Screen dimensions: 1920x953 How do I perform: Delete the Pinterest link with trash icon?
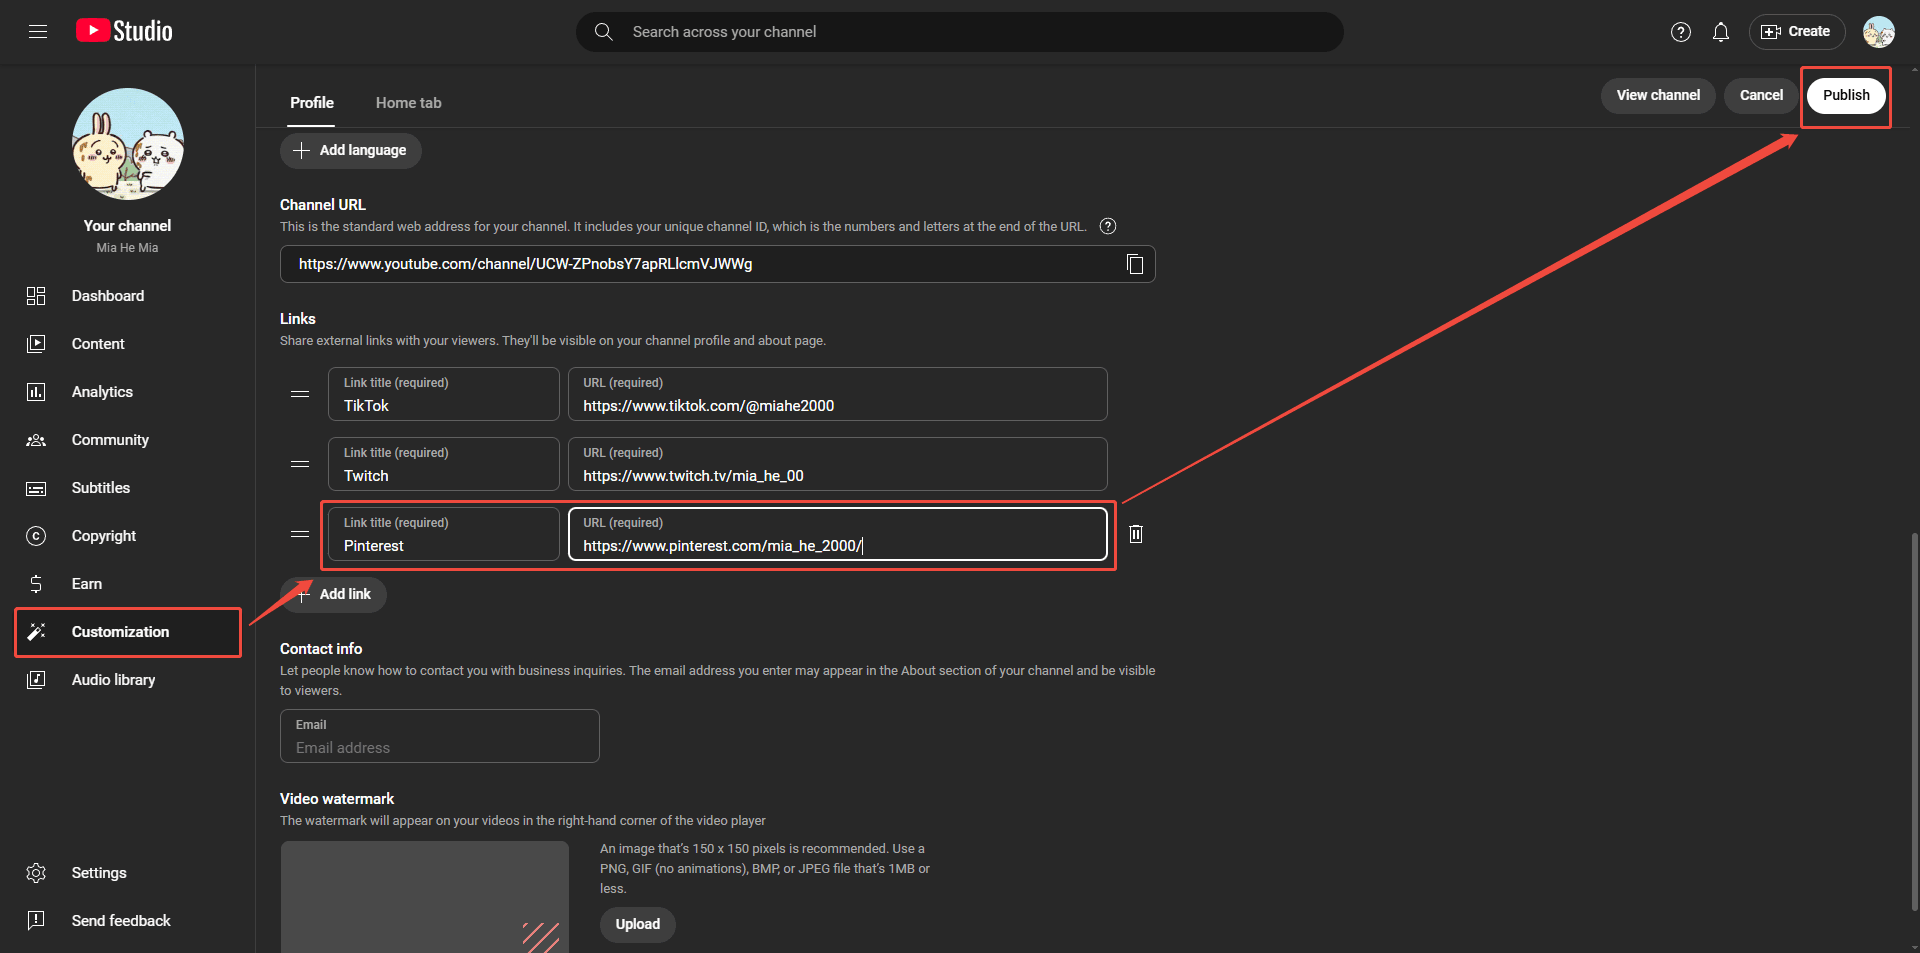pos(1135,534)
